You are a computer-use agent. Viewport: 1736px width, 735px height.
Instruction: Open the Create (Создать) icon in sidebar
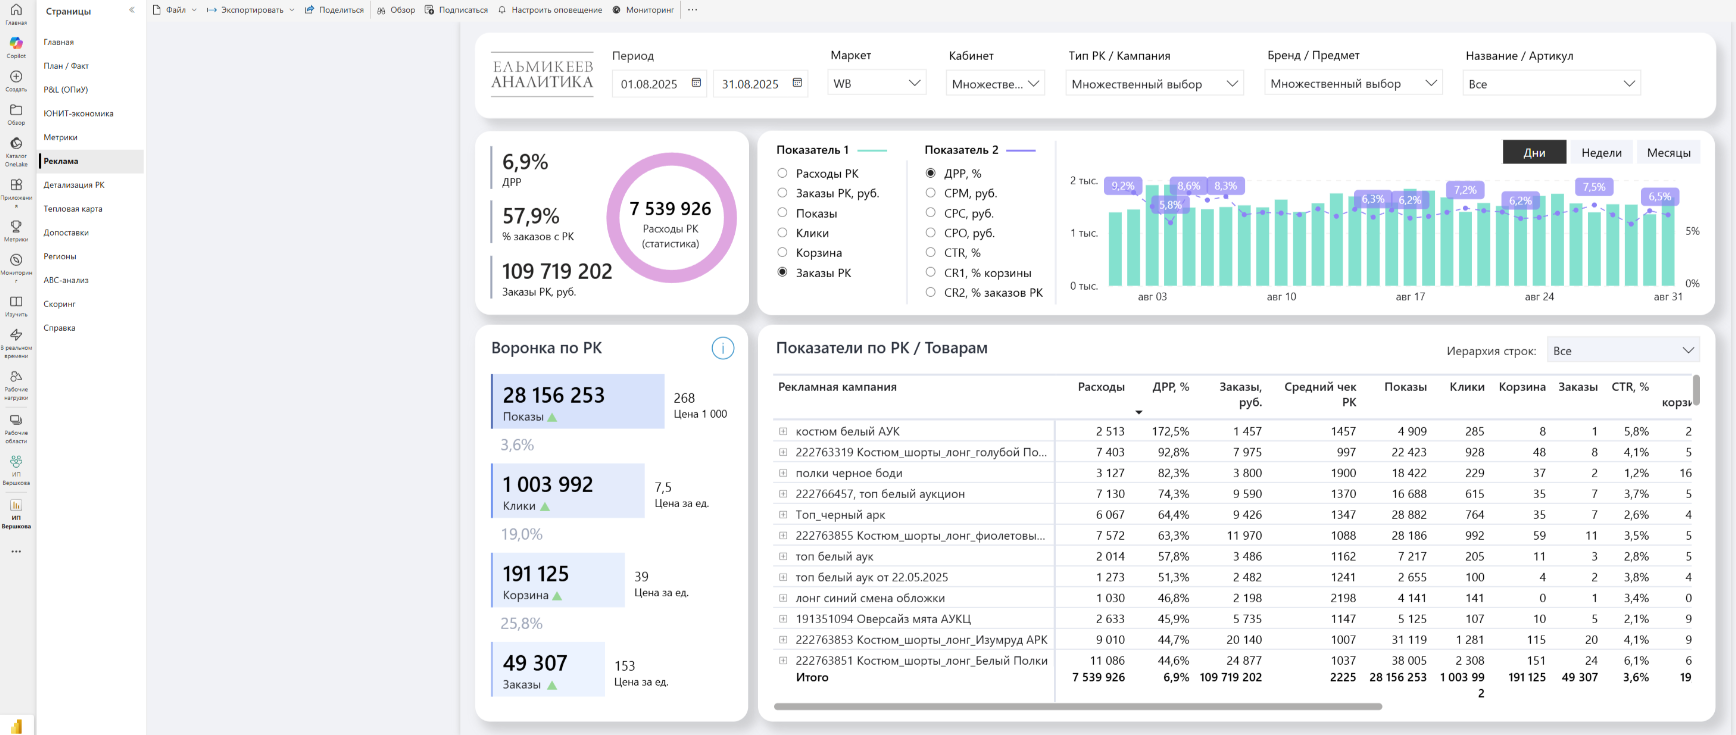pyautogui.click(x=16, y=78)
